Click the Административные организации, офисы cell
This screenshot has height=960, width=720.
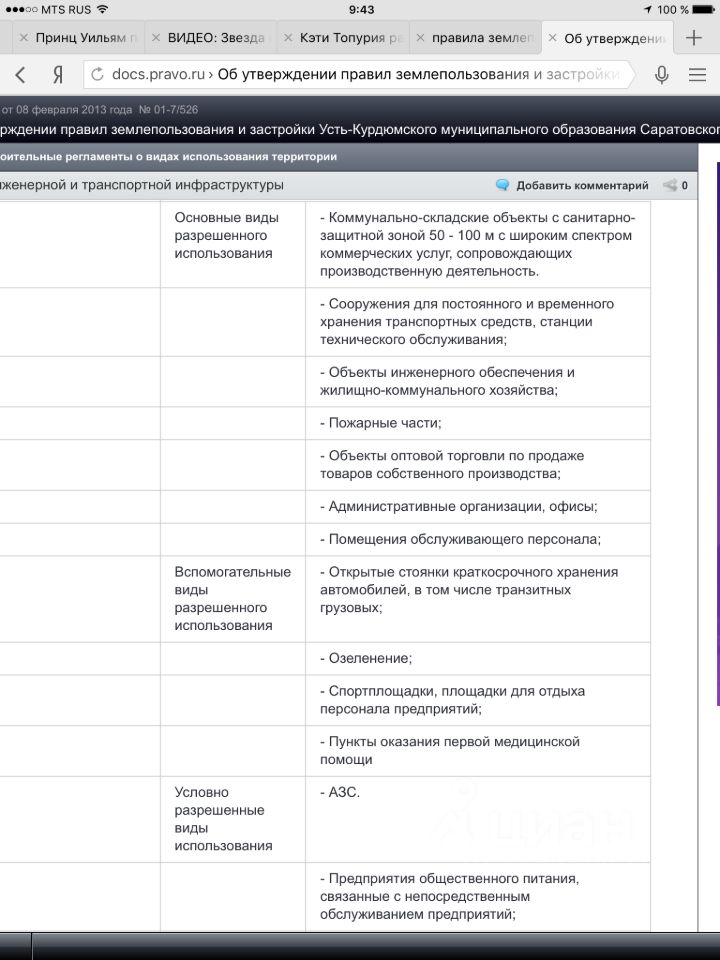(x=478, y=506)
